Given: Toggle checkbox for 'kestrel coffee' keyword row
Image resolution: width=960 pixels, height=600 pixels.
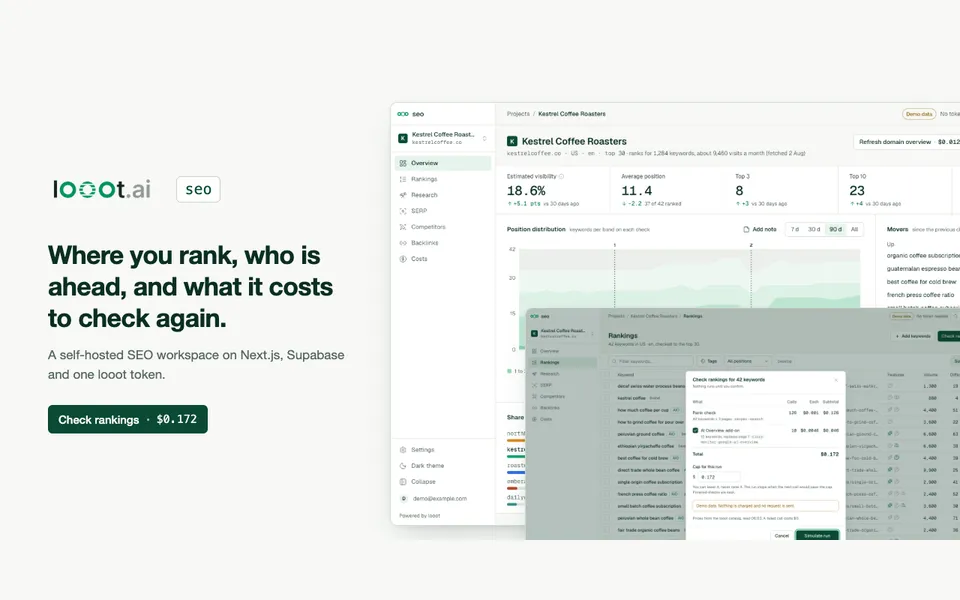Looking at the screenshot, I should (x=608, y=398).
